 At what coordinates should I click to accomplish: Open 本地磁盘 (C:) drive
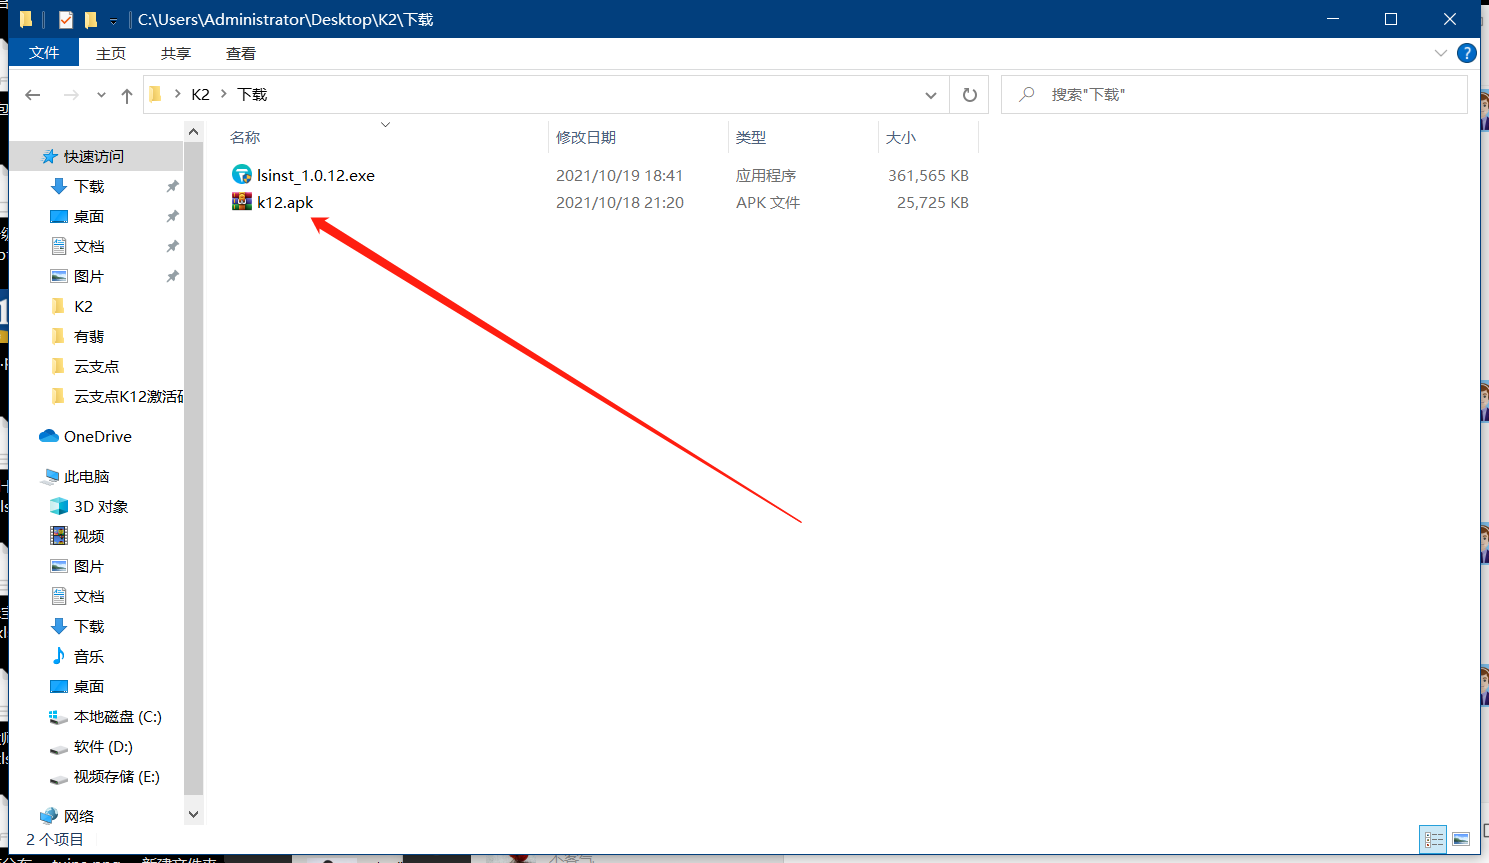coord(117,717)
